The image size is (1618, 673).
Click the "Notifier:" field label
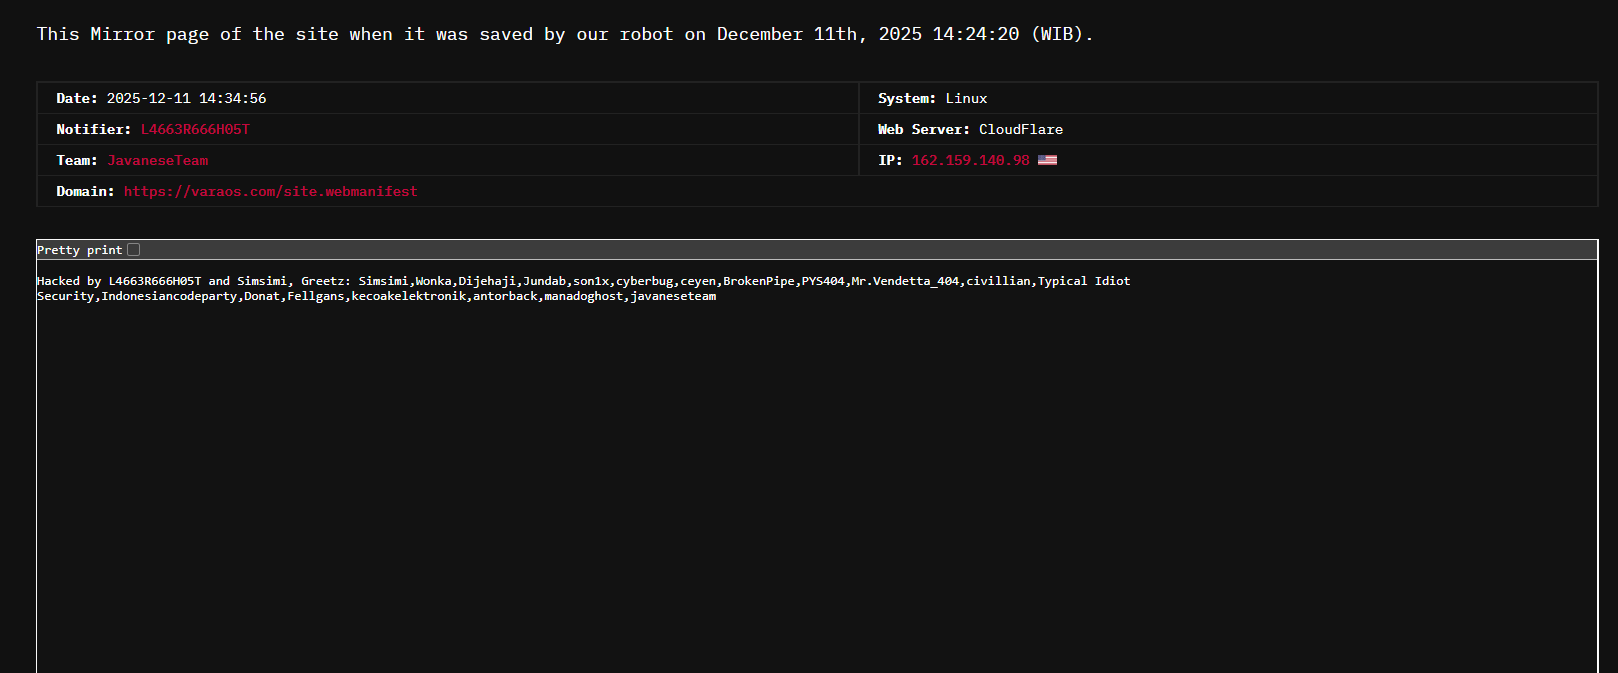(93, 129)
